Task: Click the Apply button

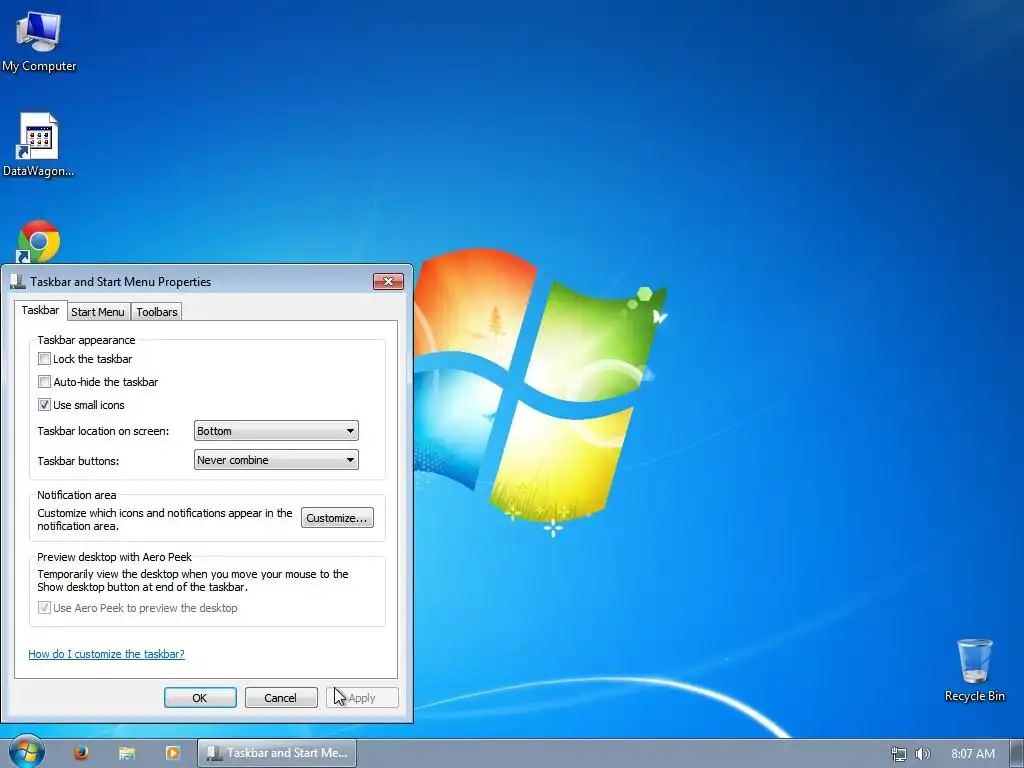Action: tap(362, 697)
